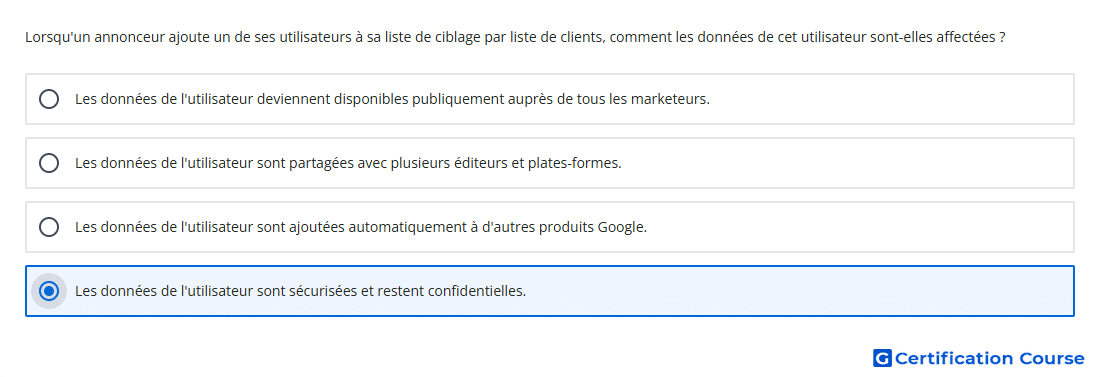Screen dimensions: 1100x377
Task: Click the blue G logo icon
Action: click(882, 358)
